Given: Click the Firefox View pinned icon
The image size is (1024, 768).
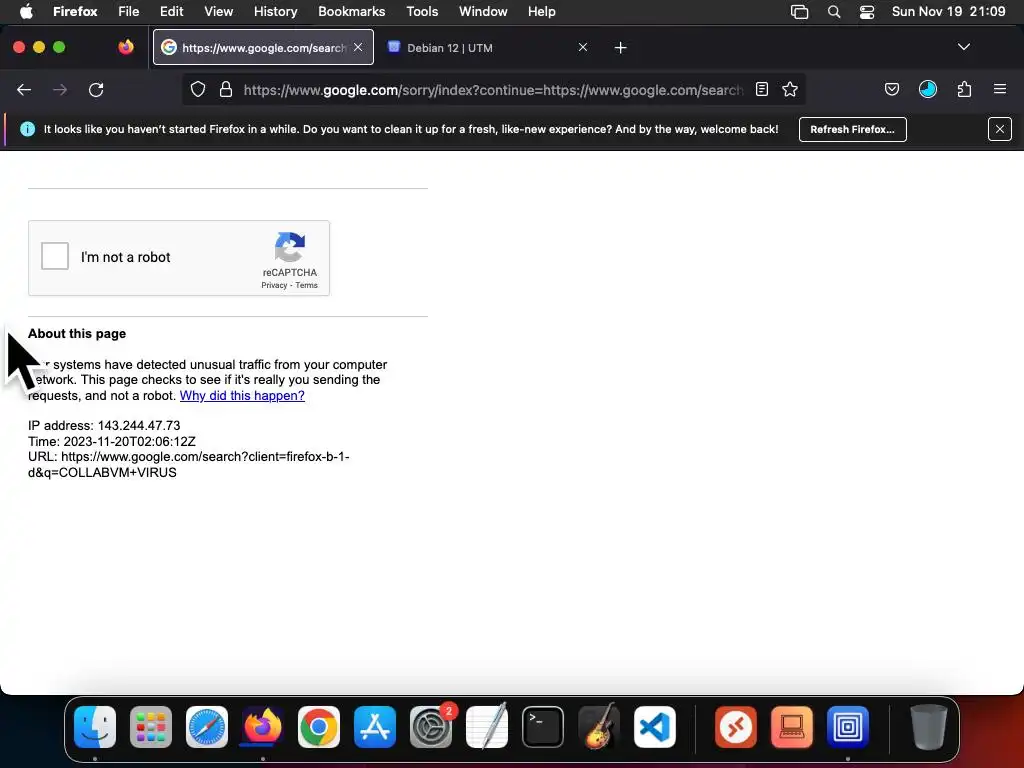Looking at the screenshot, I should 126,47.
